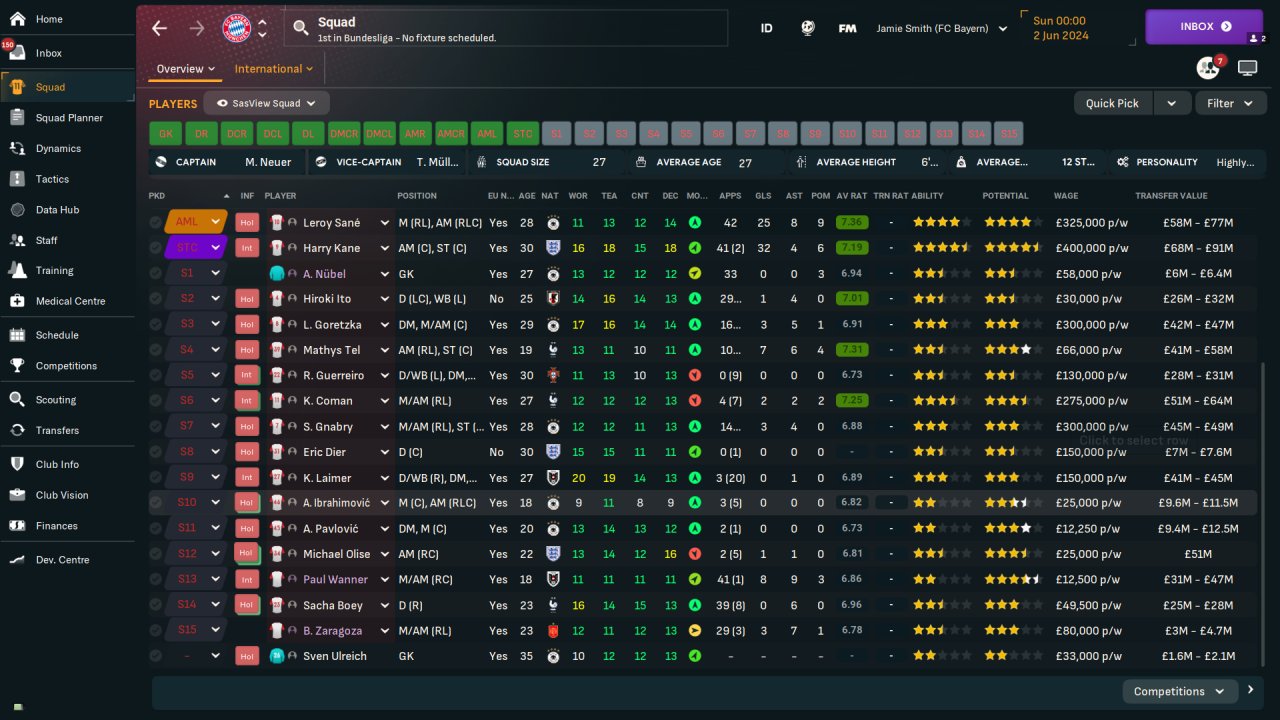Click the right arrow beside Competitions

coord(1249,690)
